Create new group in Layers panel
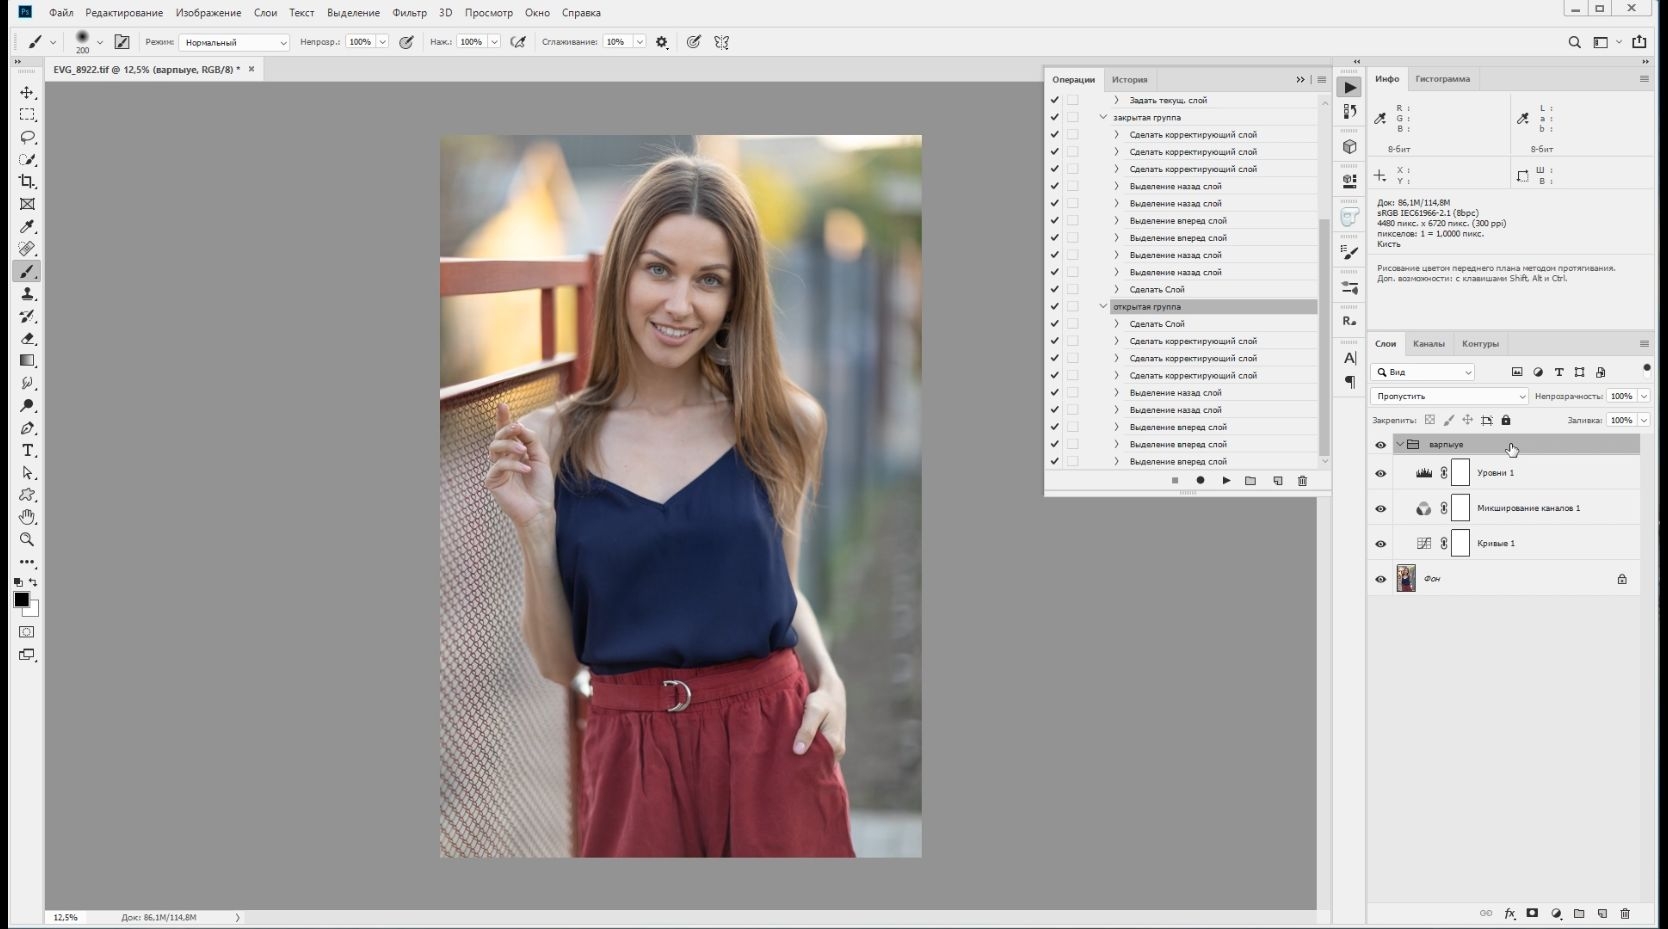 [x=1579, y=913]
